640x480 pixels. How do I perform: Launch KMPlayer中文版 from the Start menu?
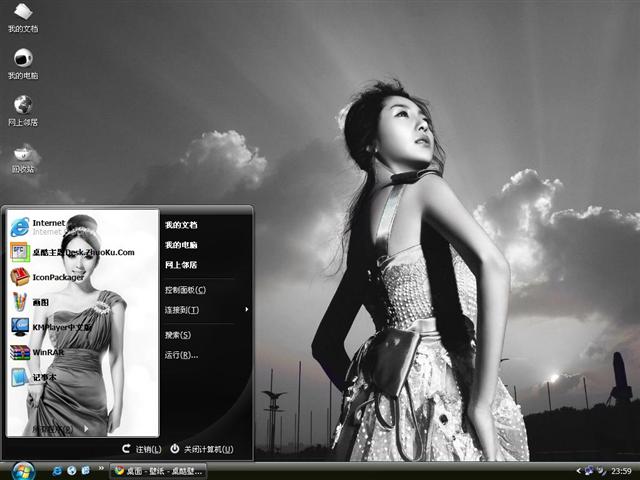click(51, 327)
